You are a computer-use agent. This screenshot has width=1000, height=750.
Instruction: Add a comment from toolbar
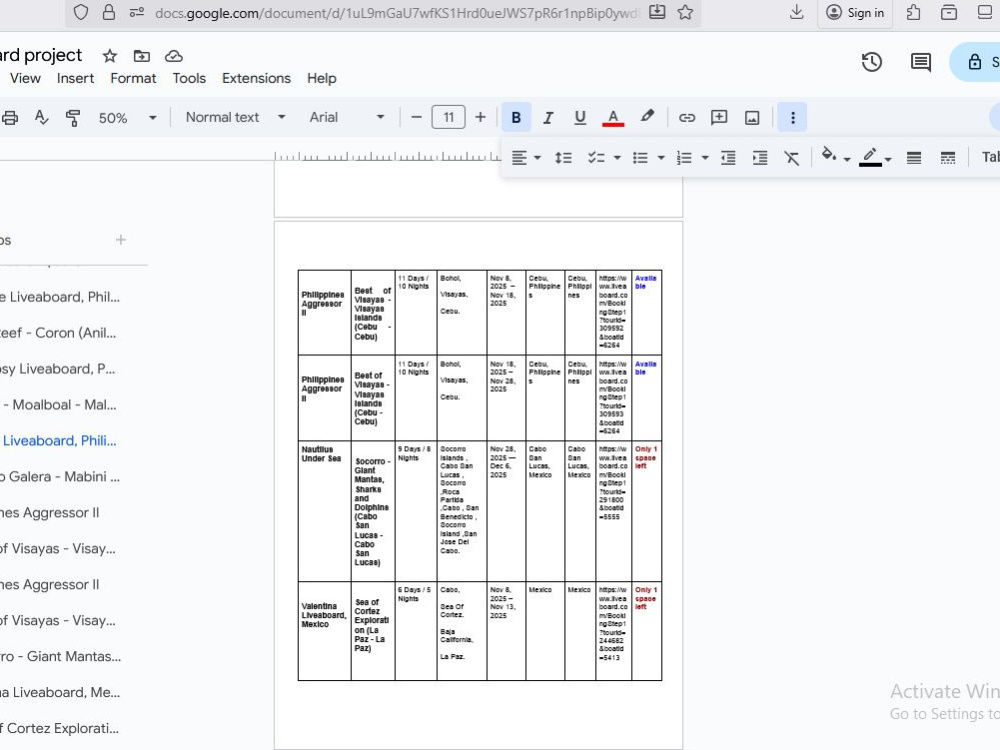coord(719,117)
